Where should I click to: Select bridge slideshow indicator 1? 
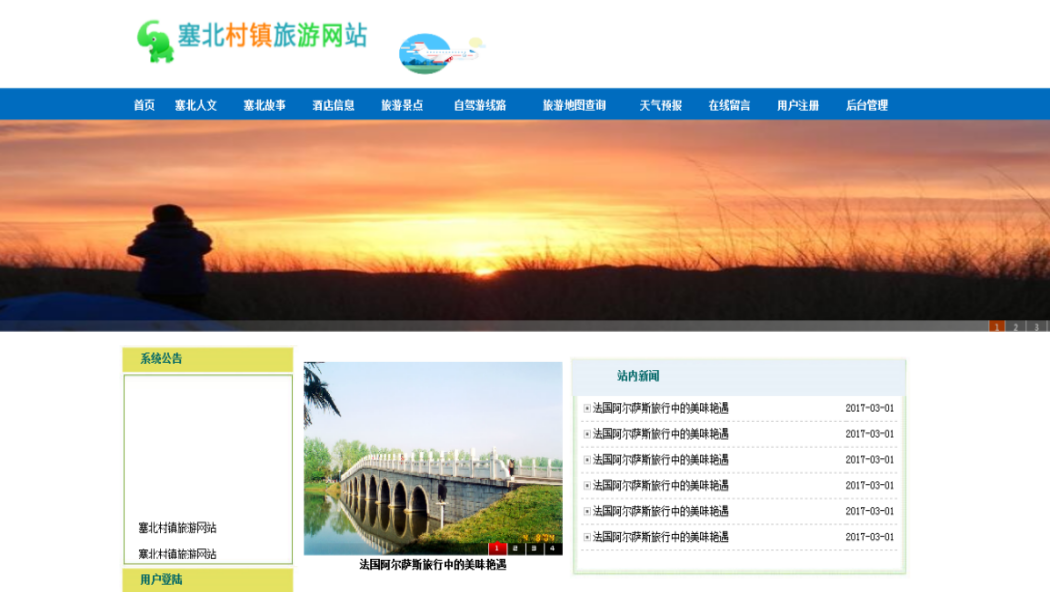click(497, 548)
